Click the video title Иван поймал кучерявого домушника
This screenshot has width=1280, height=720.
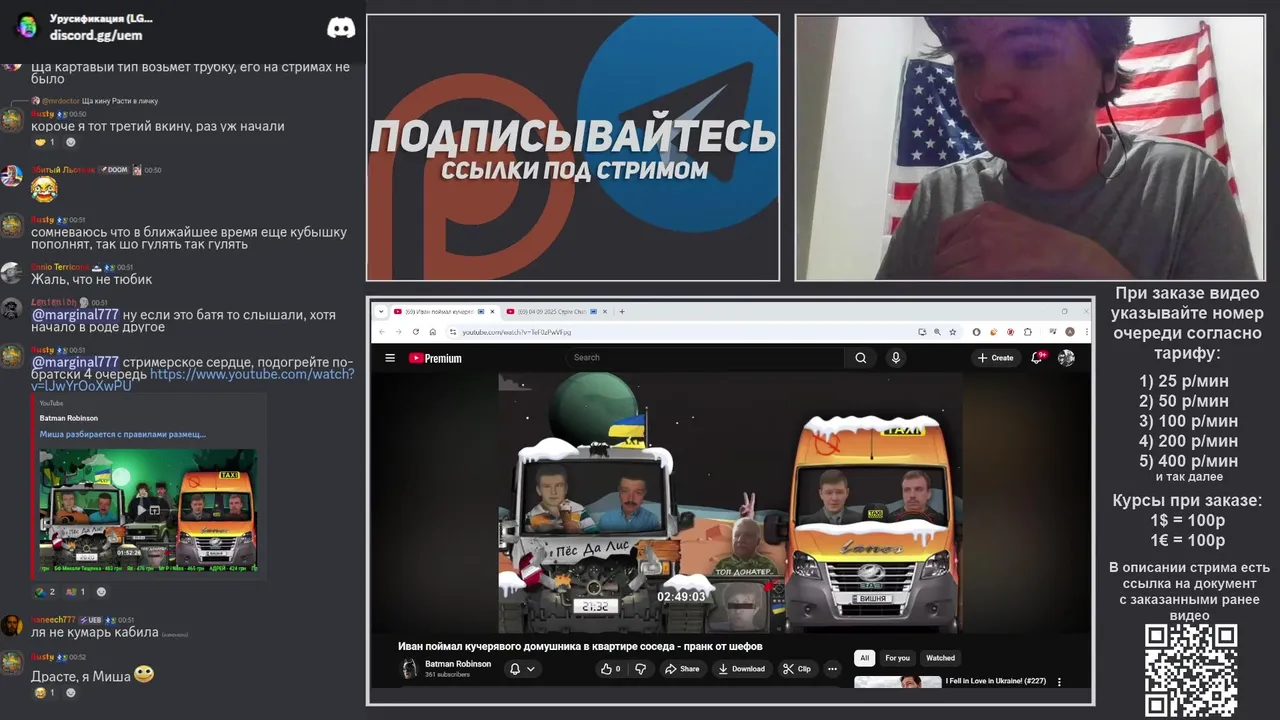tap(580, 646)
